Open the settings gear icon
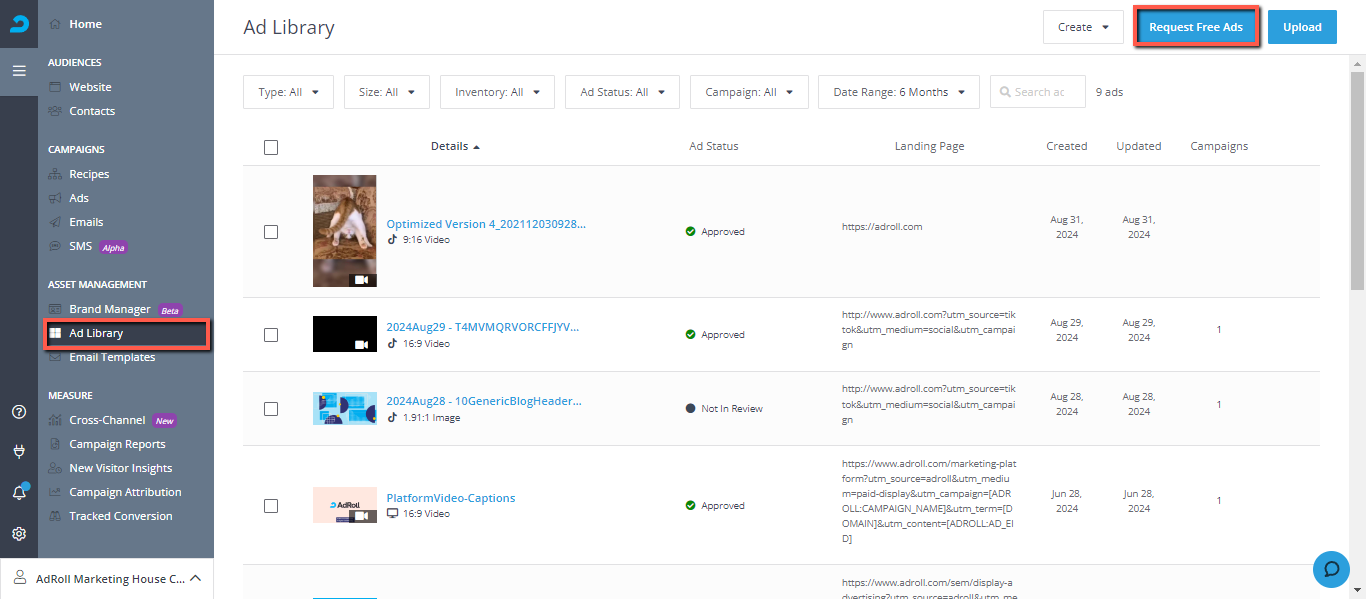This screenshot has height=599, width=1366. tap(19, 534)
